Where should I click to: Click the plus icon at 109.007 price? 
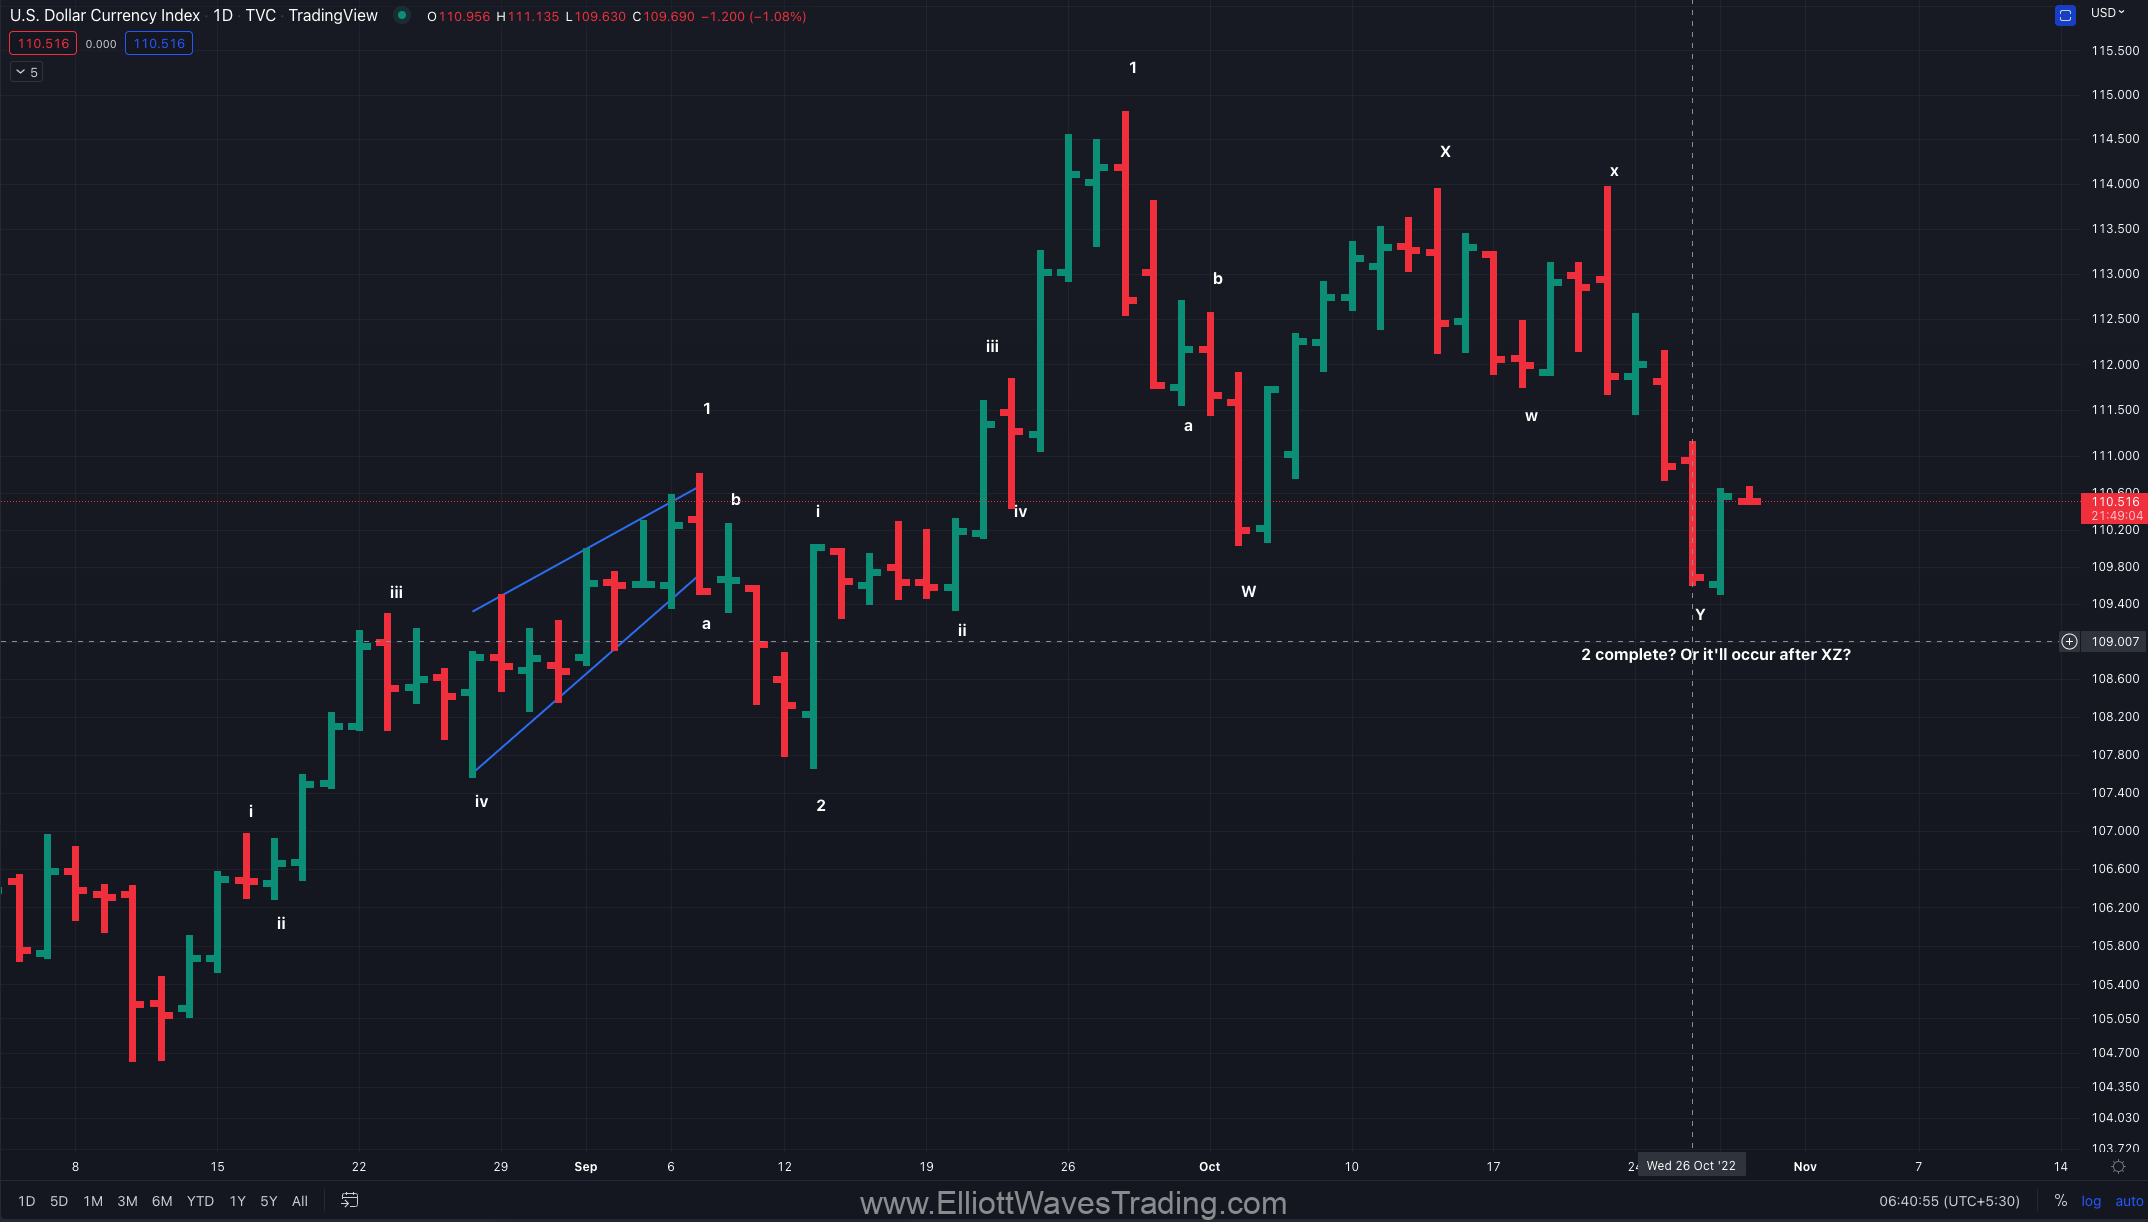pyautogui.click(x=2069, y=641)
